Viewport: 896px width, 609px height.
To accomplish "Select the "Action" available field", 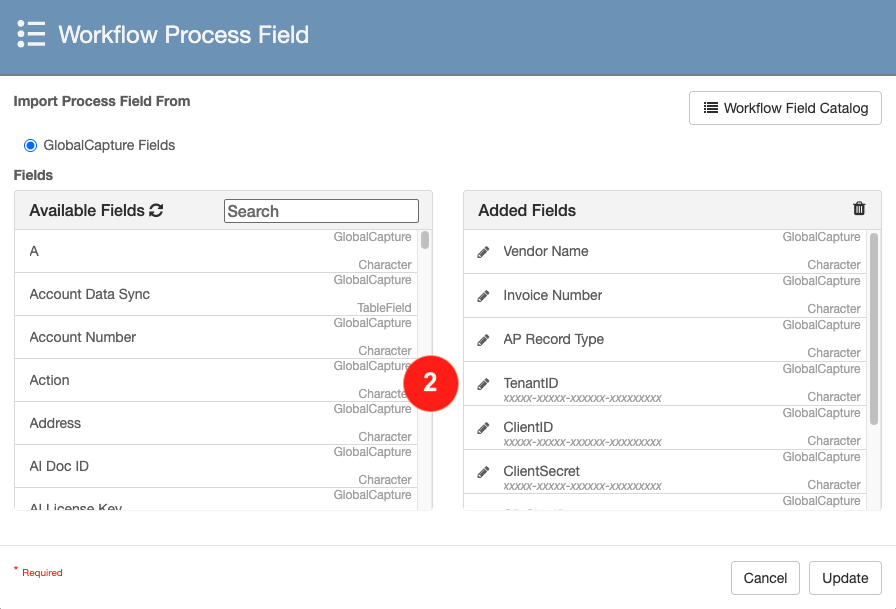I will pyautogui.click(x=216, y=380).
